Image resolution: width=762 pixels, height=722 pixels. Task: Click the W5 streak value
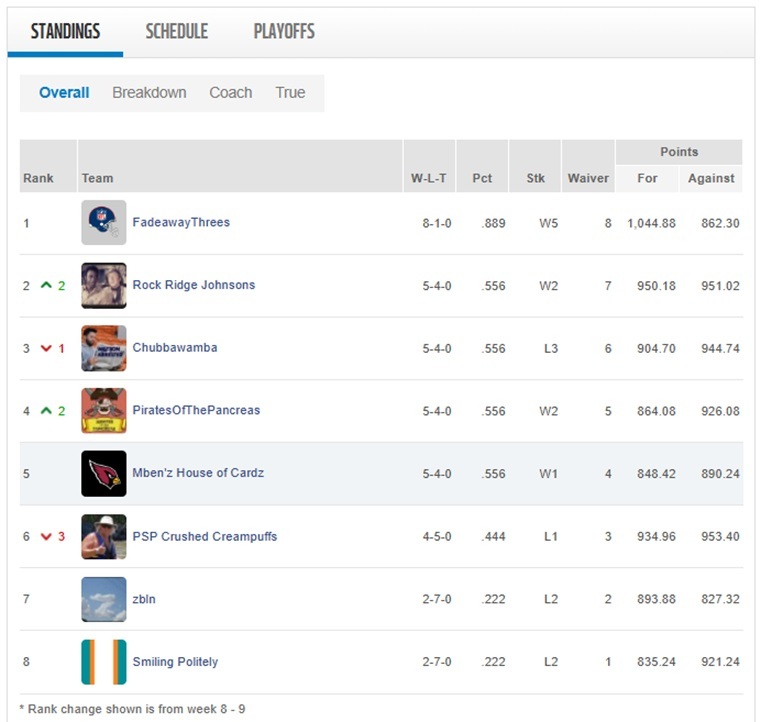tap(548, 223)
